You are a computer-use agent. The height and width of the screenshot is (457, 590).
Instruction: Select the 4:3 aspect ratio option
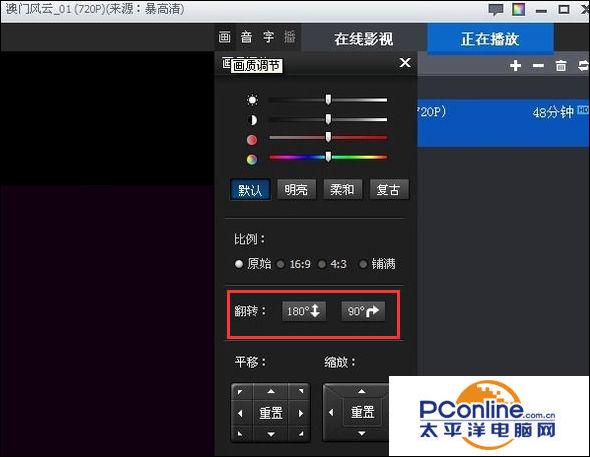point(332,264)
